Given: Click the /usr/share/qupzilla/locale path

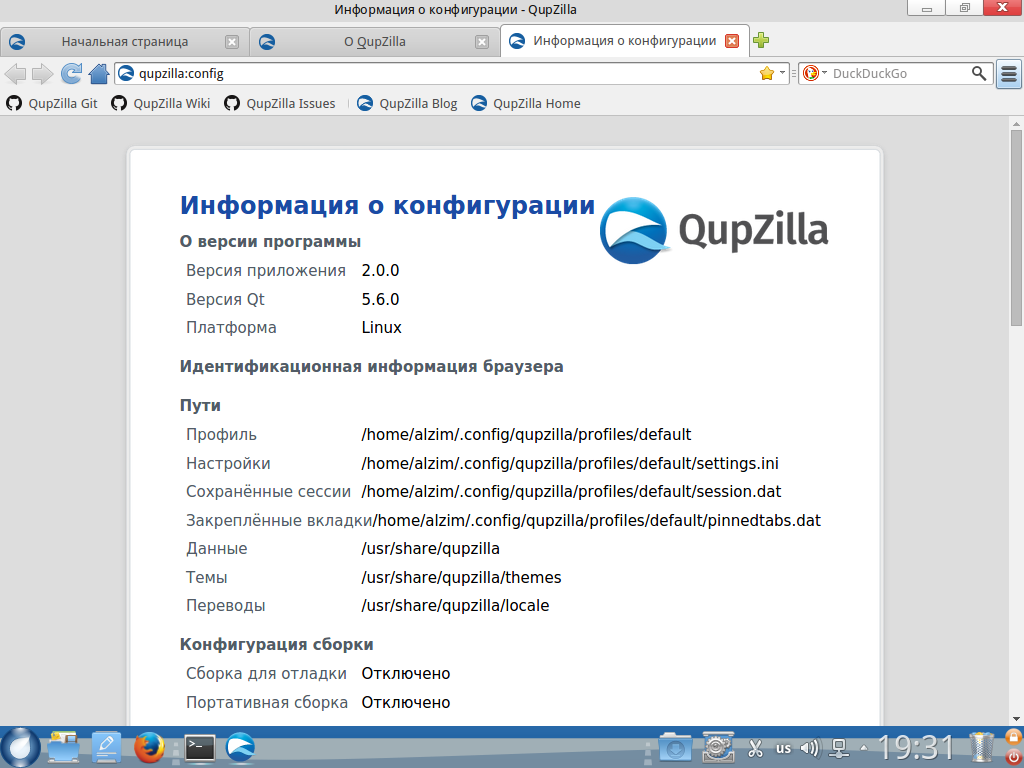Looking at the screenshot, I should pyautogui.click(x=455, y=605).
